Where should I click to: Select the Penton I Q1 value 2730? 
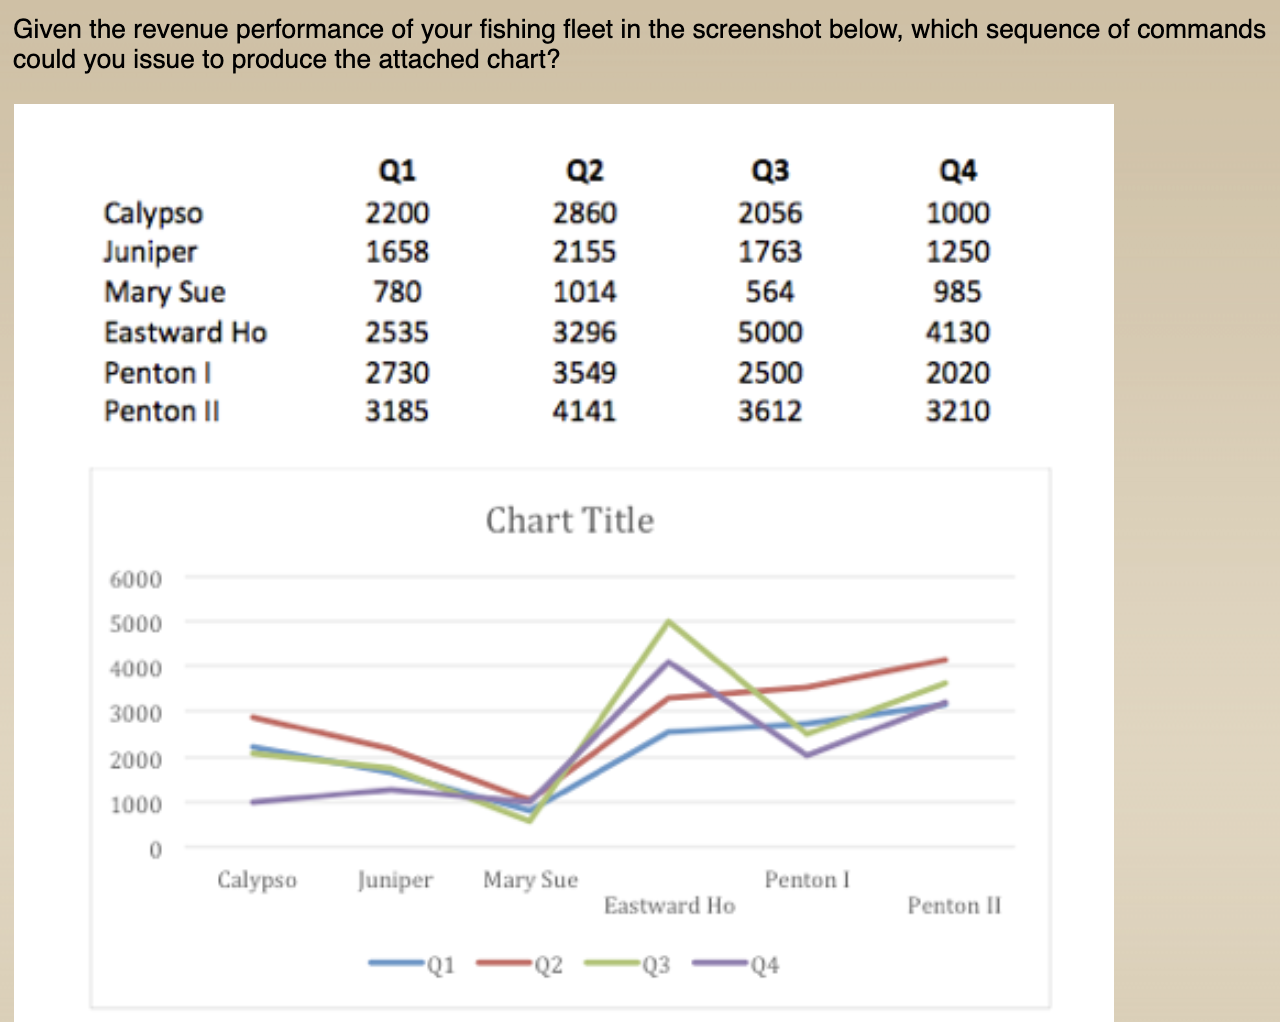397,373
